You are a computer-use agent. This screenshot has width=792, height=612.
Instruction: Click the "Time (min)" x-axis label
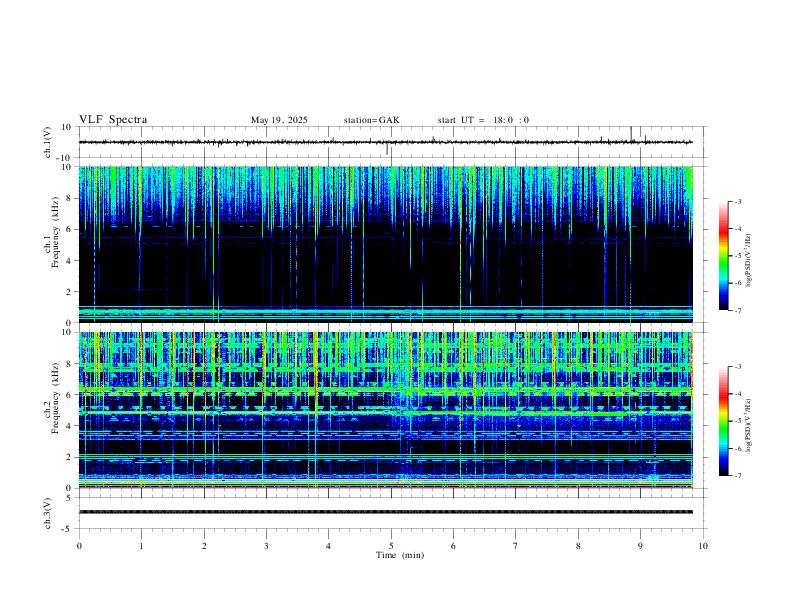click(400, 555)
